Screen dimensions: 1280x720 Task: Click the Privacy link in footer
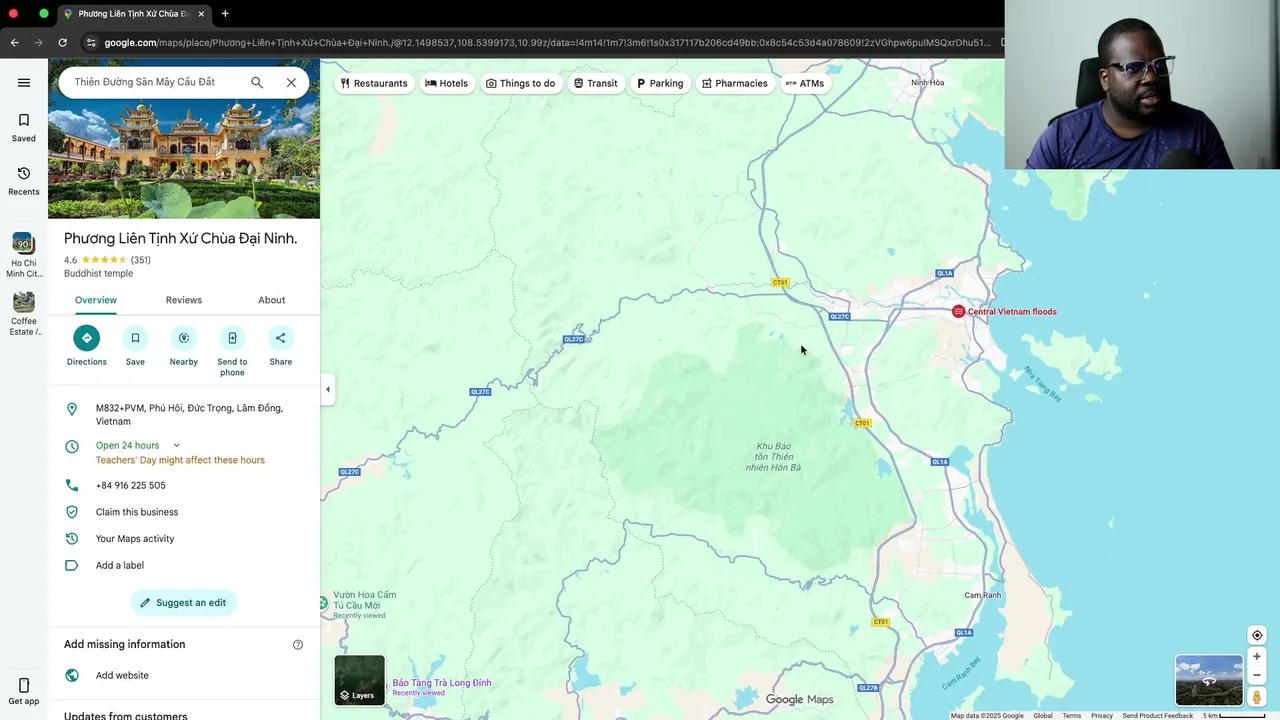point(1102,715)
